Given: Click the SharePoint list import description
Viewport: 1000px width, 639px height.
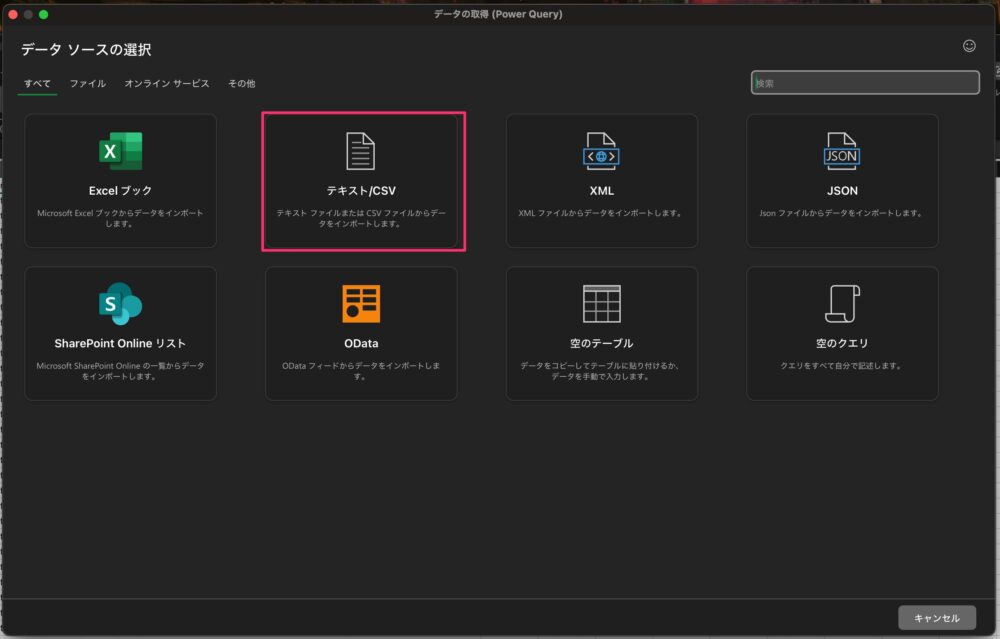Looking at the screenshot, I should coord(120,371).
